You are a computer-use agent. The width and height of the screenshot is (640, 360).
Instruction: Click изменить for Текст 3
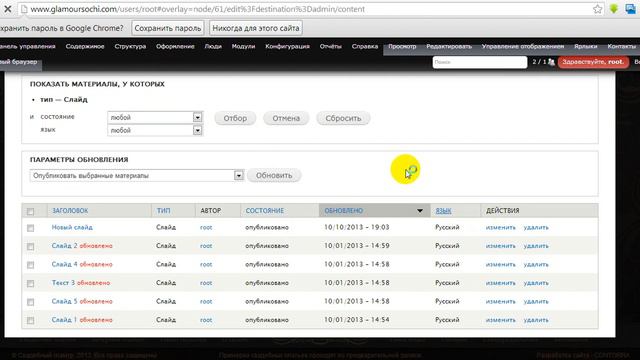[501, 282]
